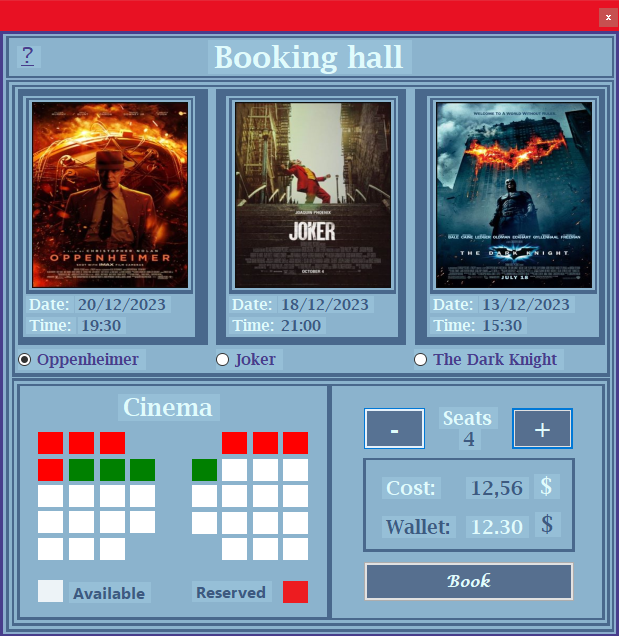Select first white seat in left block's bottom row
This screenshot has height=636, width=619.
point(50,549)
